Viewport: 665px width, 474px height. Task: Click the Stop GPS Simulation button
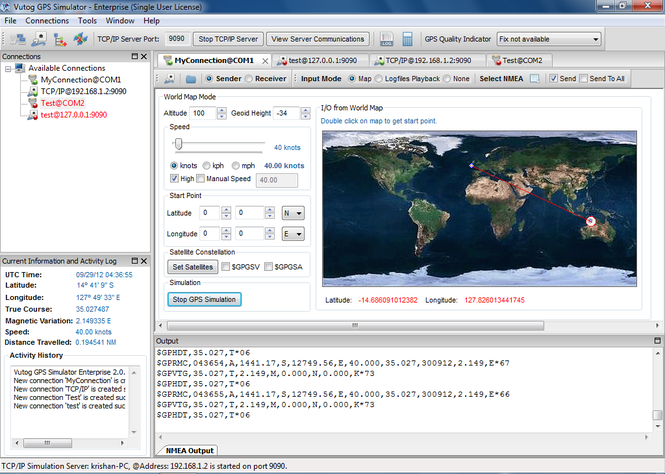pyautogui.click(x=204, y=299)
